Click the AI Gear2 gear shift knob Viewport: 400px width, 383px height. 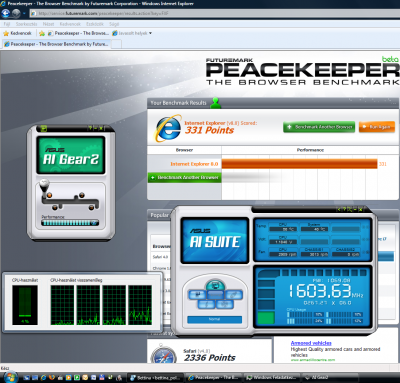pyautogui.click(x=44, y=185)
